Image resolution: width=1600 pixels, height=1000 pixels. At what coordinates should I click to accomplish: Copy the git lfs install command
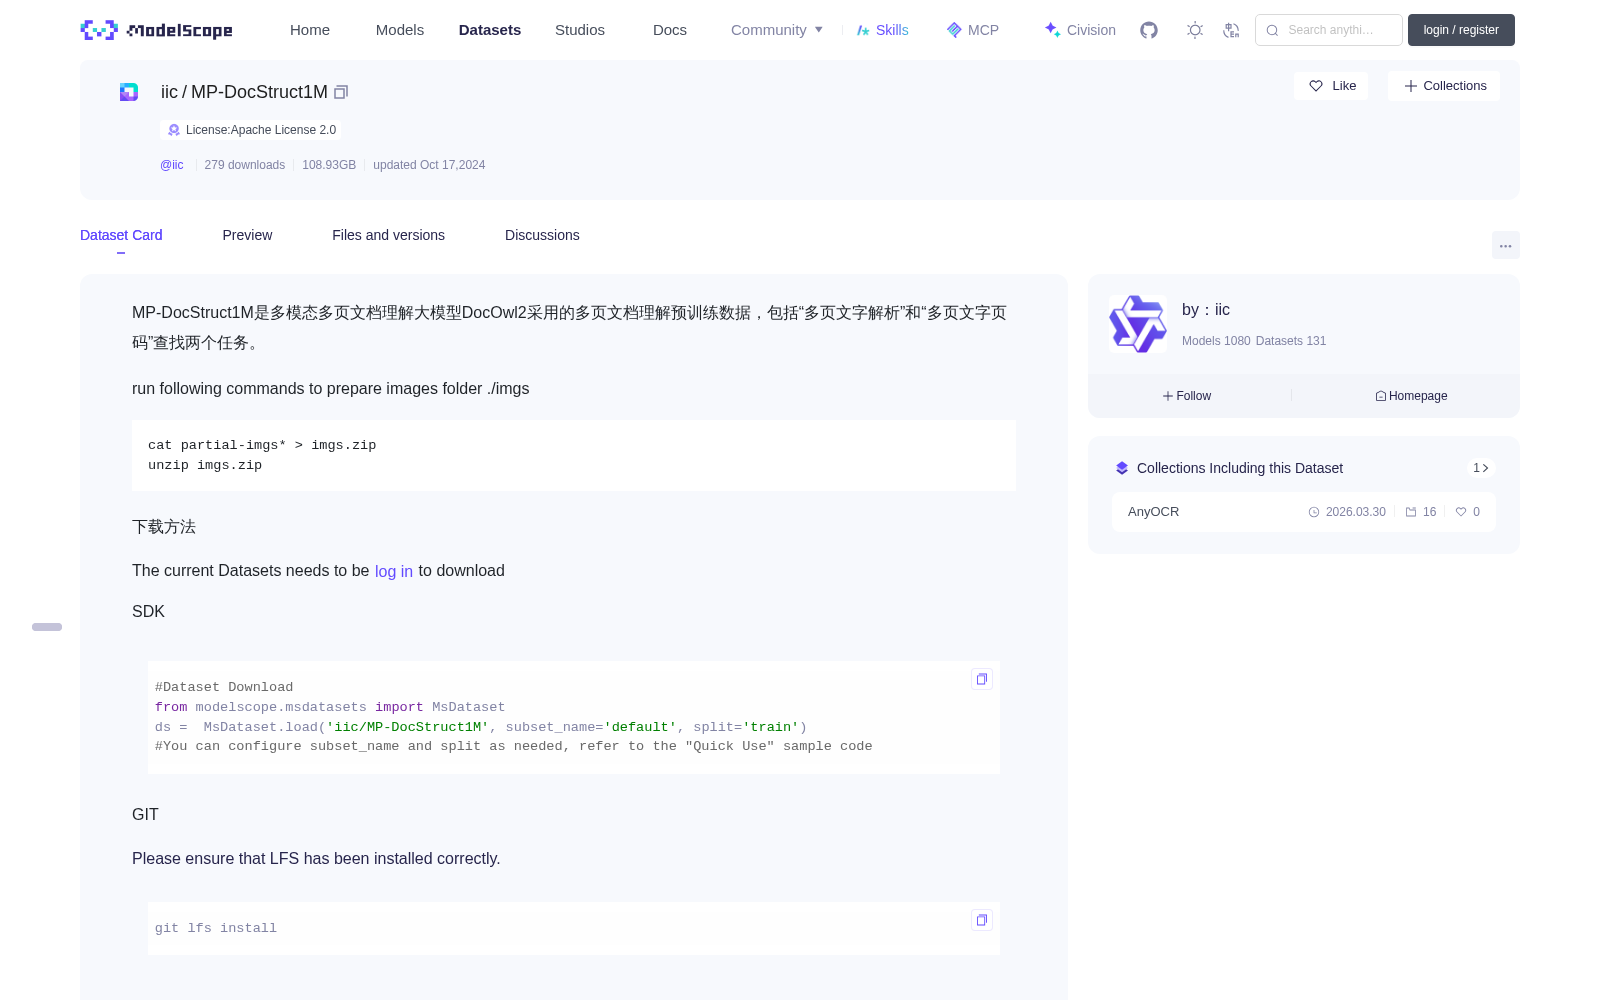pos(982,920)
